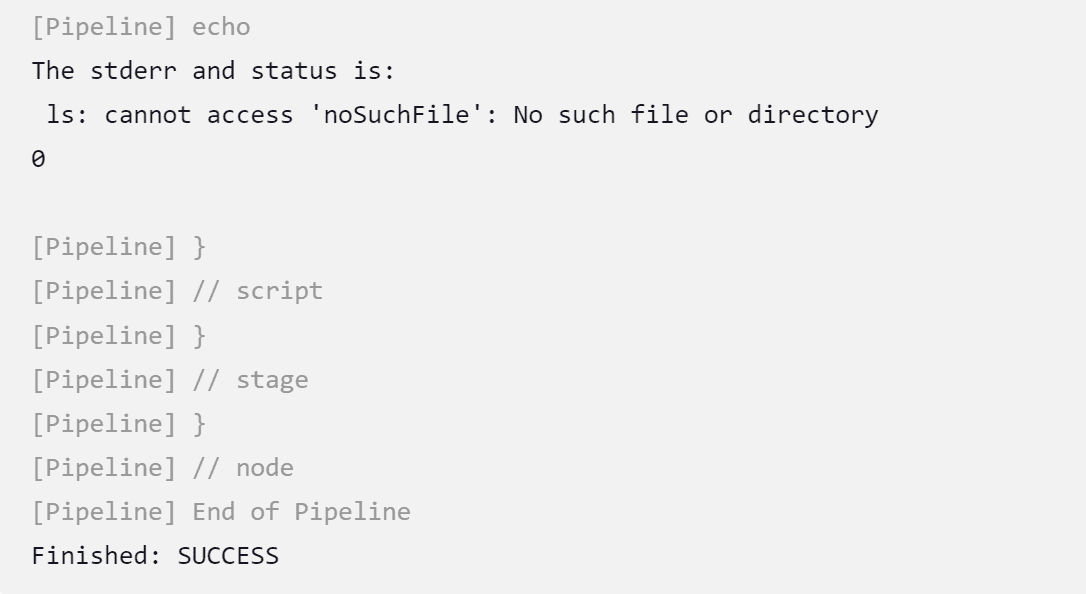
Task: Click the 'End of Pipeline' words
Action: click(x=301, y=512)
